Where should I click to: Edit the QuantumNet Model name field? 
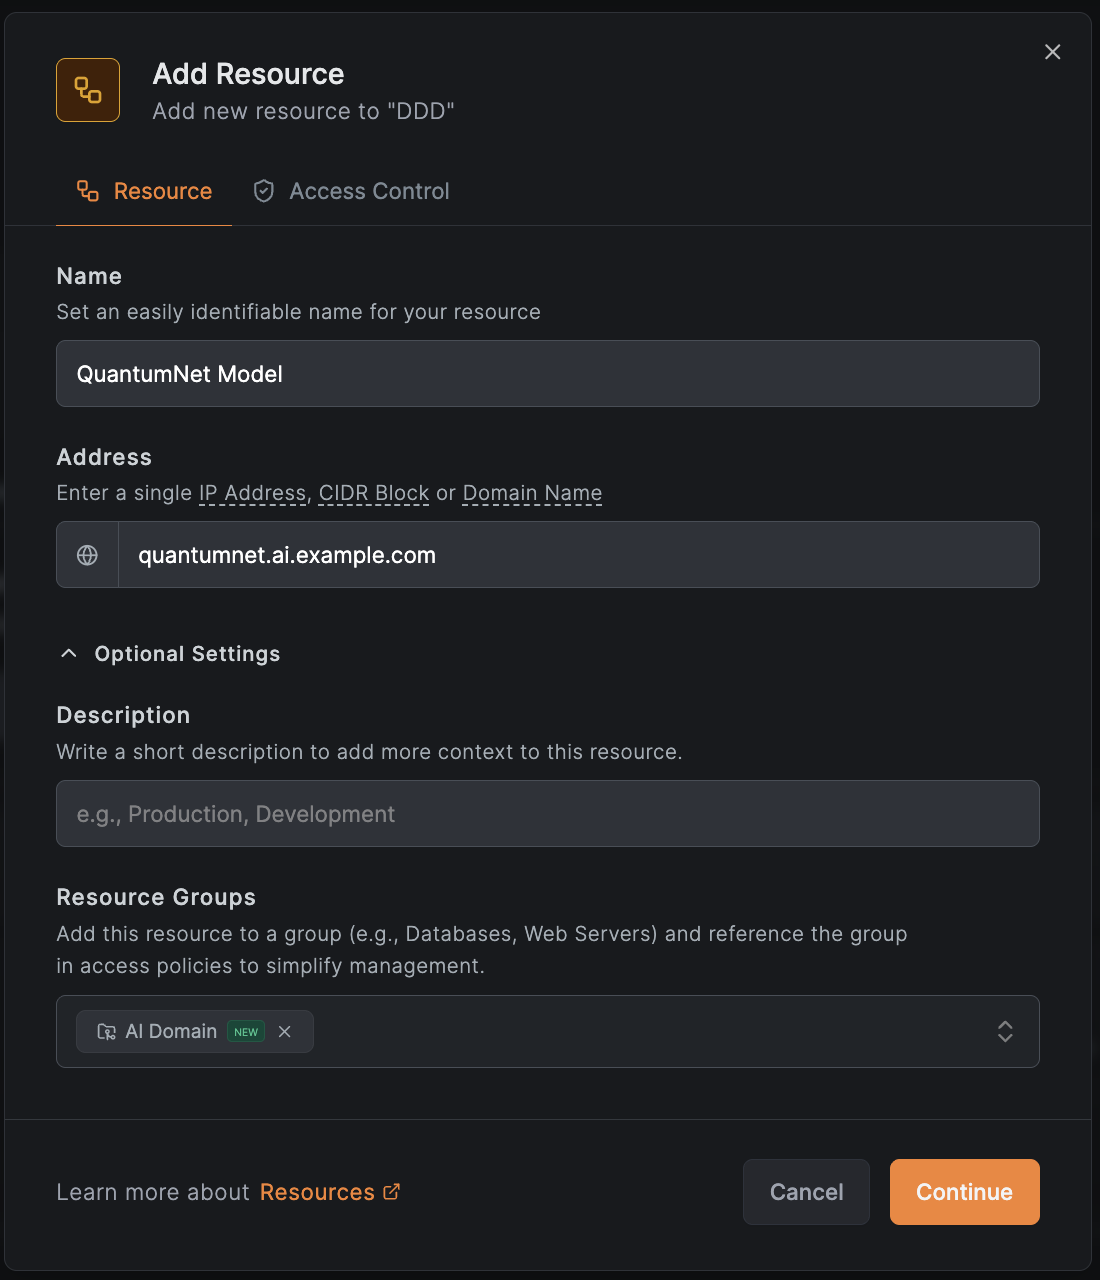[x=548, y=373]
